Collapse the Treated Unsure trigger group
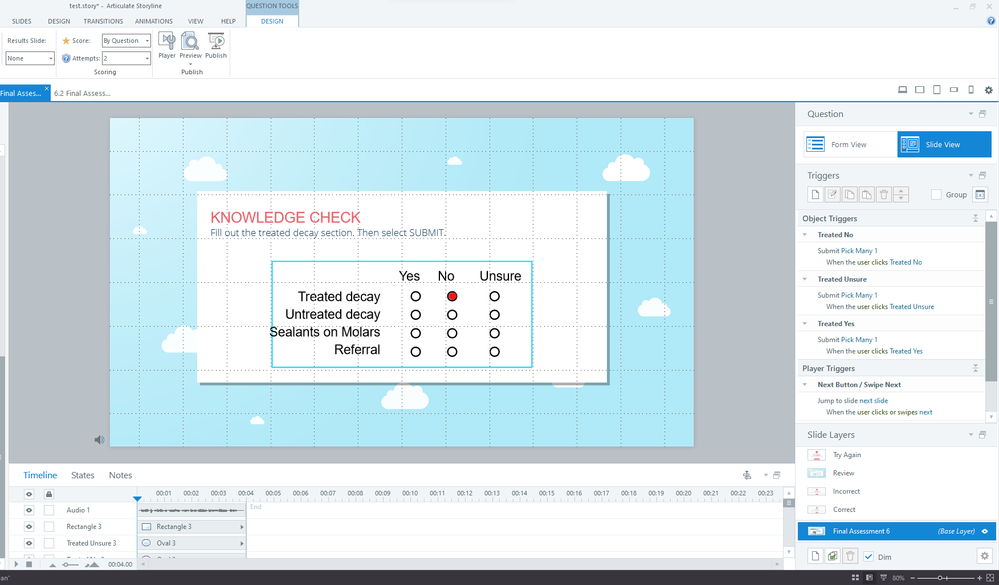The image size is (999, 585). (x=805, y=279)
